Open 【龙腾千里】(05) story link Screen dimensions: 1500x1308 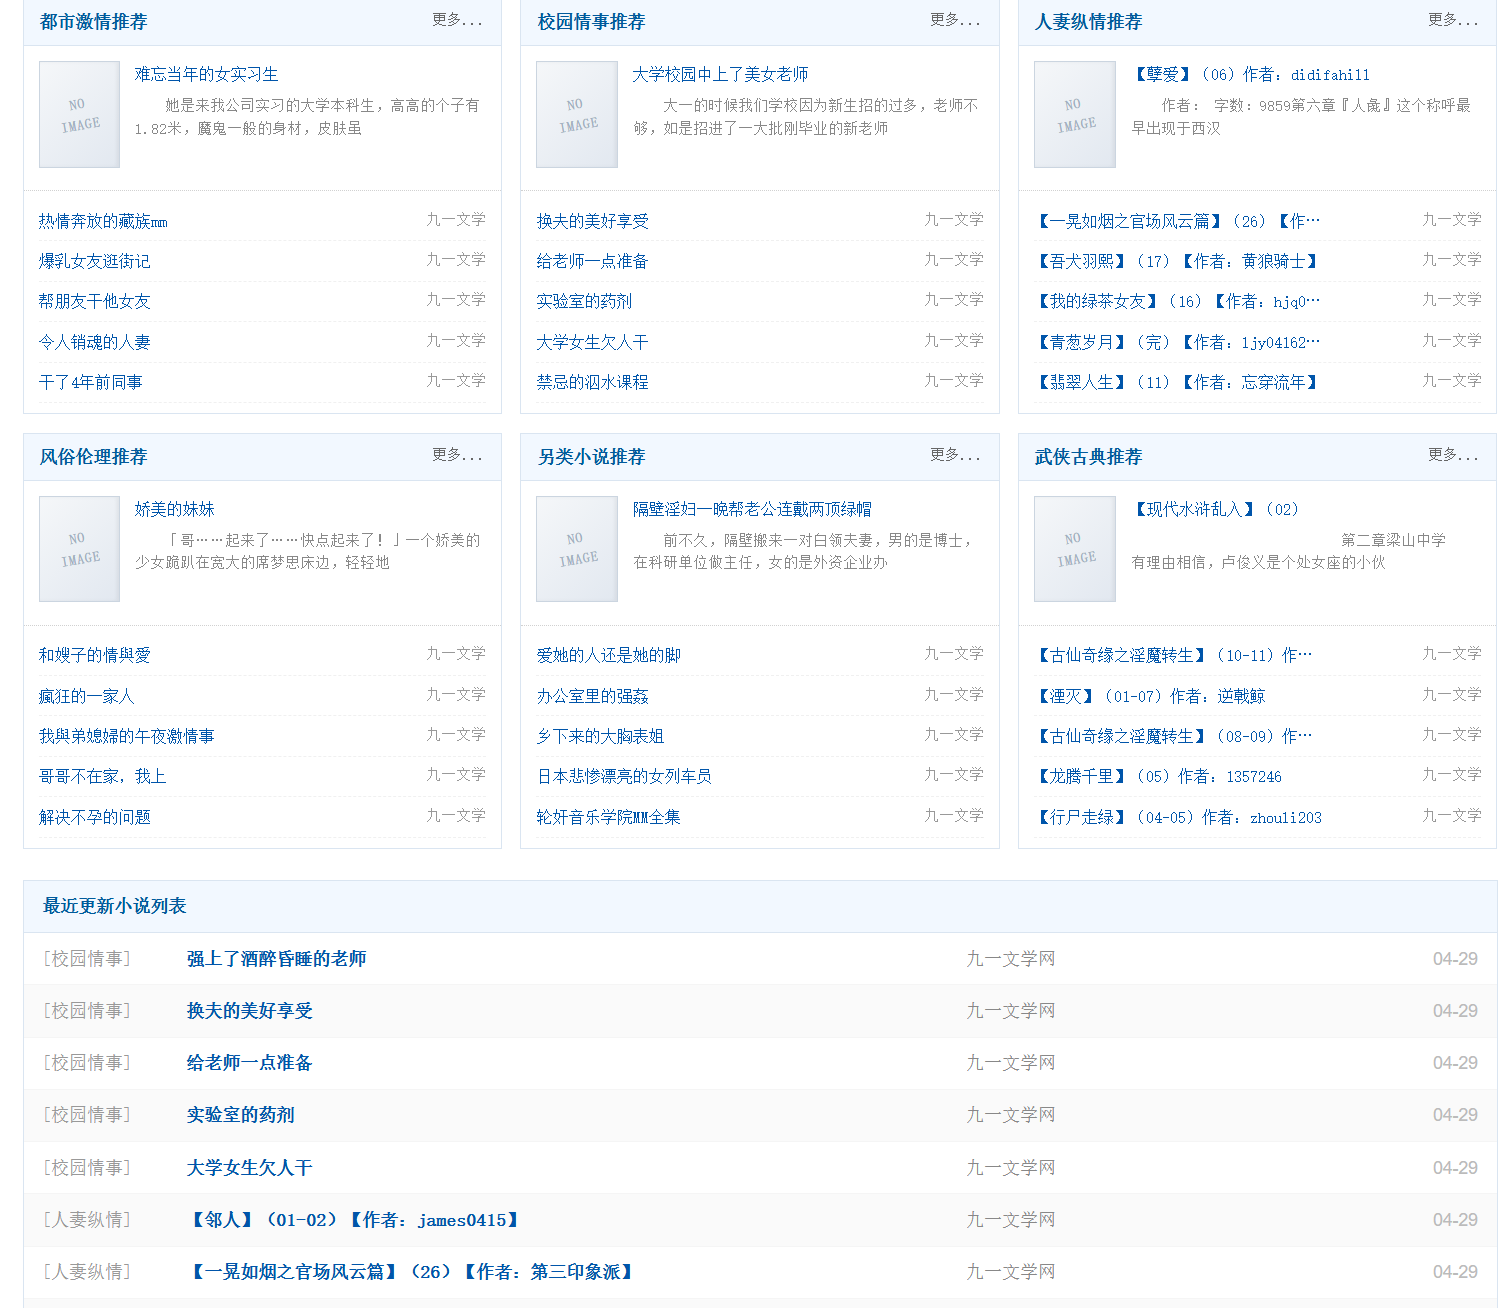[1158, 776]
